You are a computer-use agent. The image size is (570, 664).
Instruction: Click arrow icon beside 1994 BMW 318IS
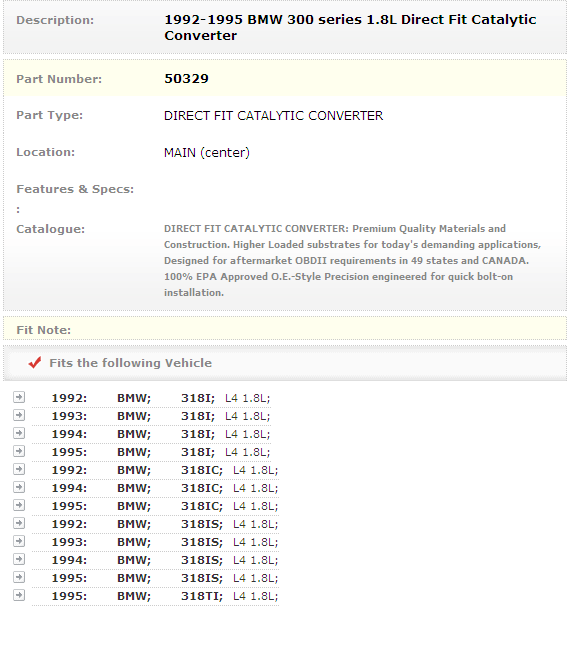pos(19,559)
